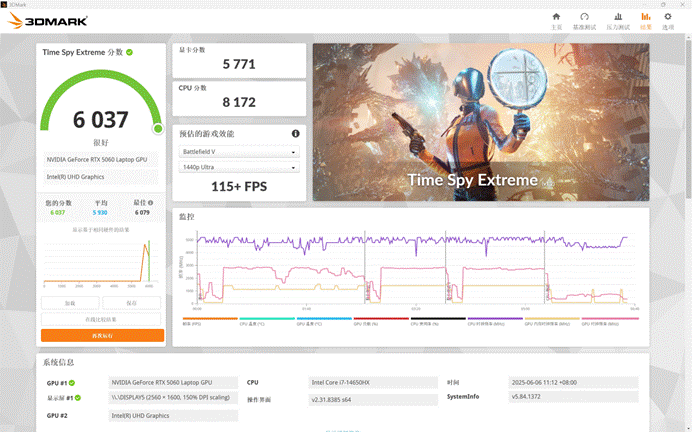Screen dimensions: 692x432
Task: Click the Intel(R) UHD Graphics label under score
Action: pyautogui.click(x=101, y=177)
